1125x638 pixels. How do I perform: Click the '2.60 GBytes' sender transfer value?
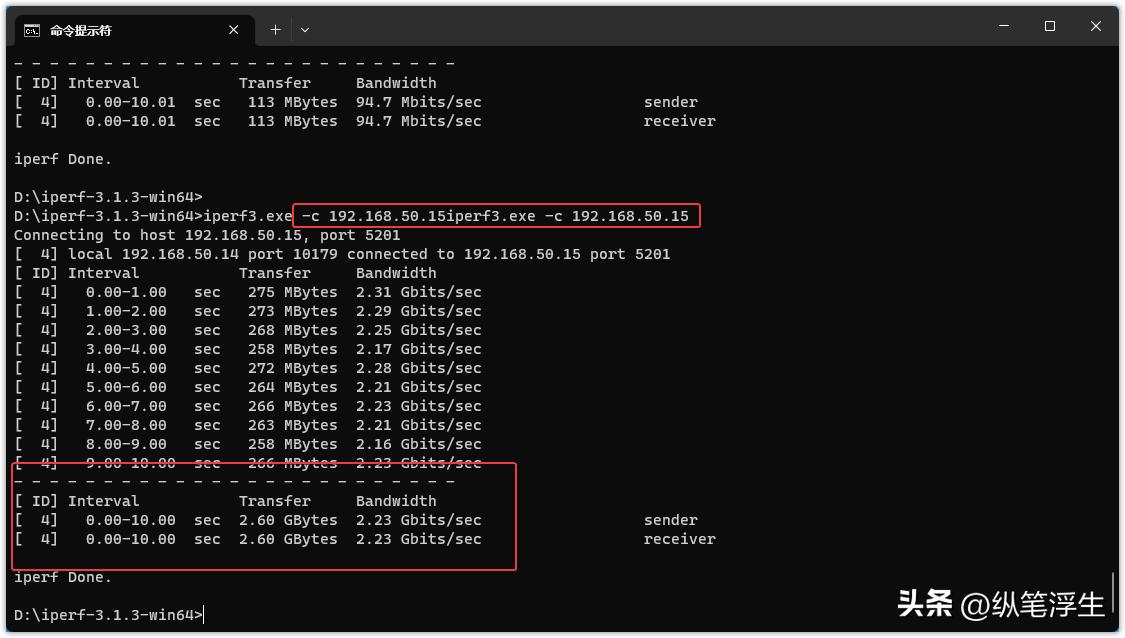click(x=288, y=520)
